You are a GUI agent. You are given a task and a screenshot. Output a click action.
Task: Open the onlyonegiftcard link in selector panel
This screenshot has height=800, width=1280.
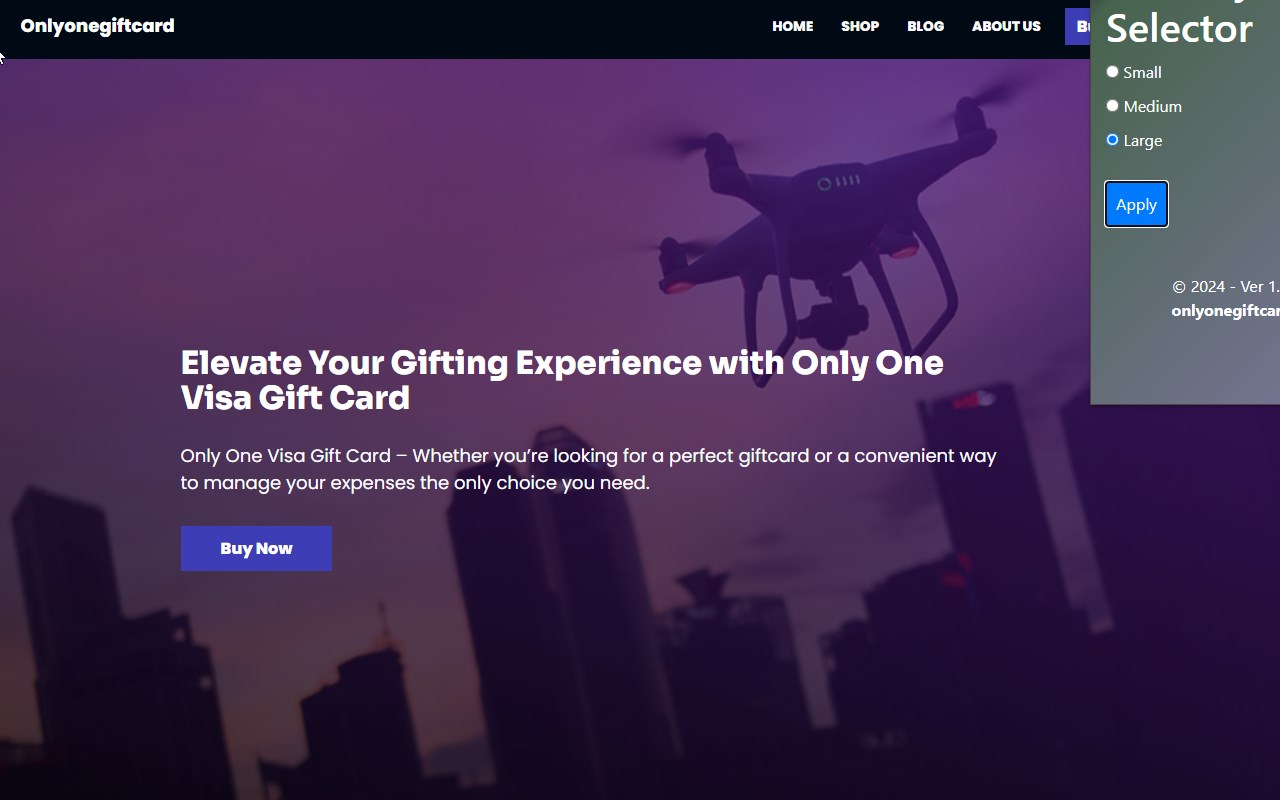[1226, 311]
